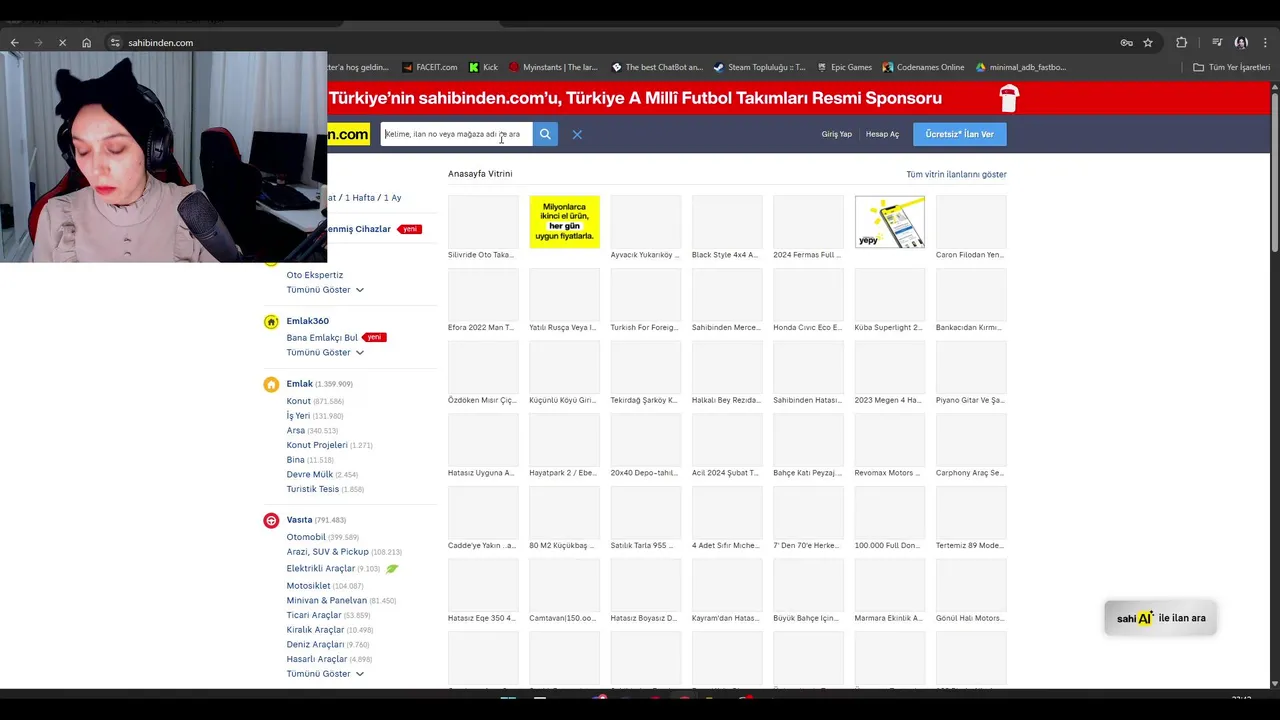Focus the Kelime, ilan no search field

click(456, 134)
